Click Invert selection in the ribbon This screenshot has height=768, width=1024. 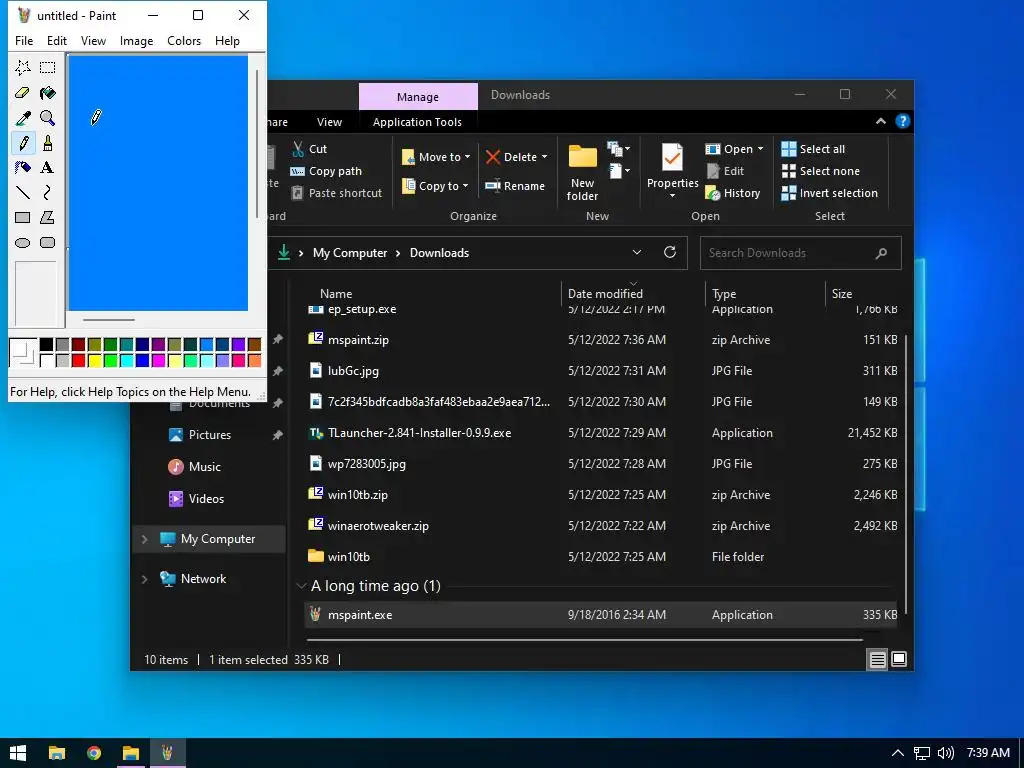point(830,193)
